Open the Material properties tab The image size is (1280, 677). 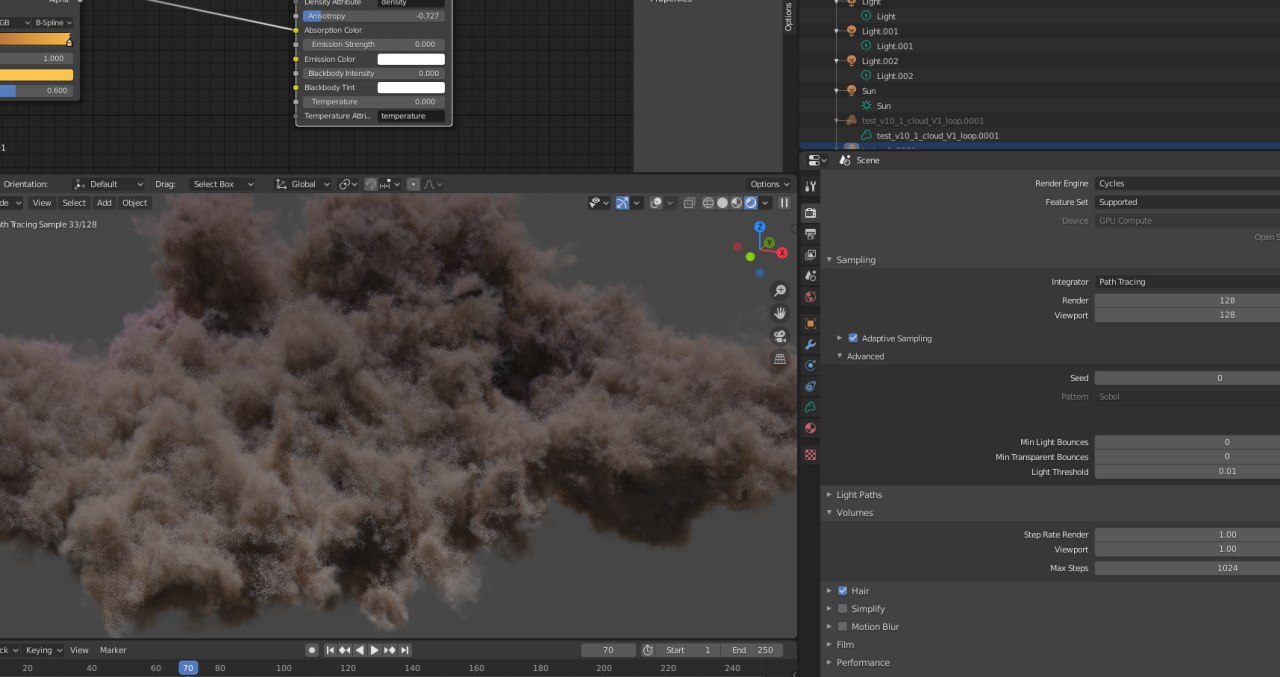click(x=810, y=428)
